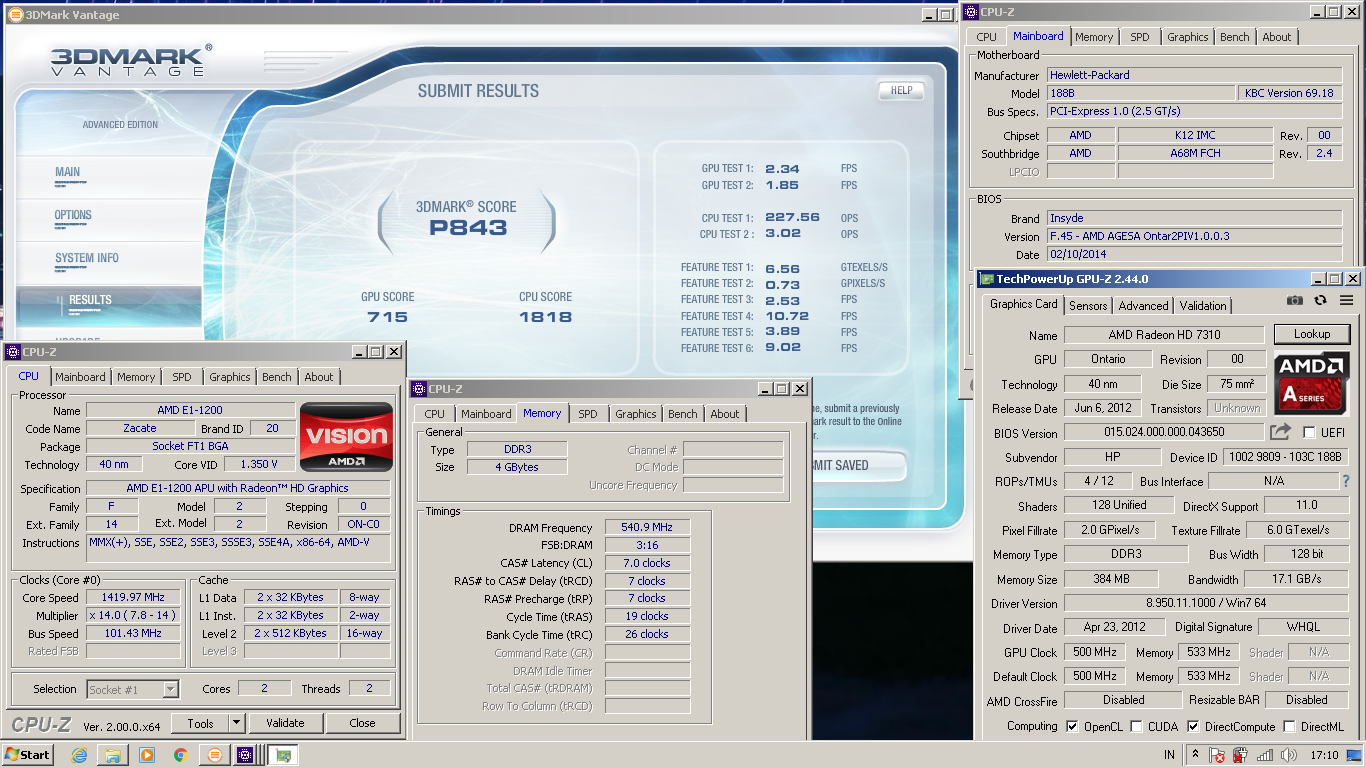Click the Lookup button in GPU-Z
Image resolution: width=1366 pixels, height=768 pixels.
tap(1312, 334)
